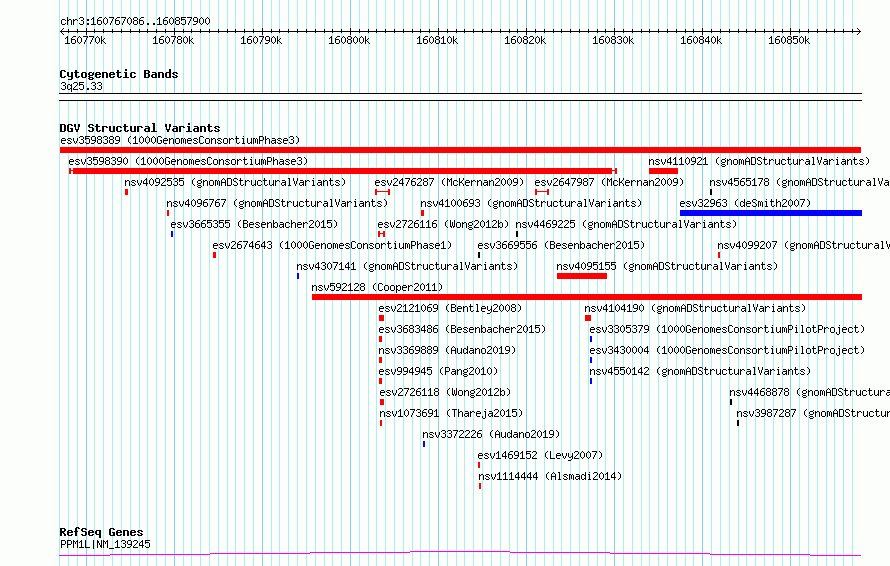This screenshot has height=566, width=890.
Task: Select the RefSeq Genes track title
Action: click(x=101, y=532)
